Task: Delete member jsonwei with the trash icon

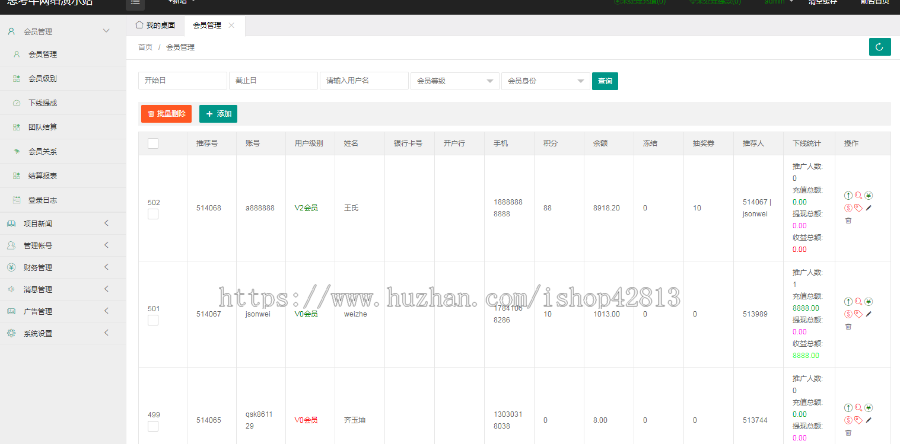Action: point(848,327)
